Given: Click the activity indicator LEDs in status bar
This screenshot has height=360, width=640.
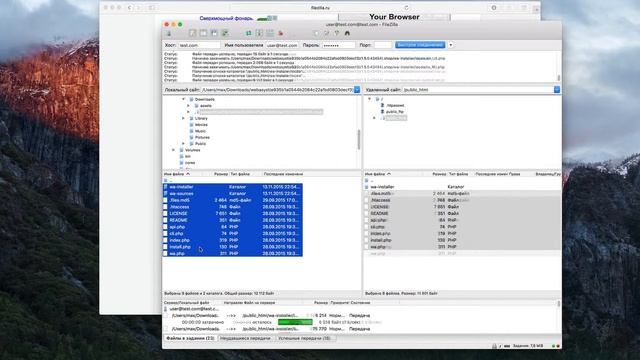Looking at the screenshot, I should tap(556, 346).
